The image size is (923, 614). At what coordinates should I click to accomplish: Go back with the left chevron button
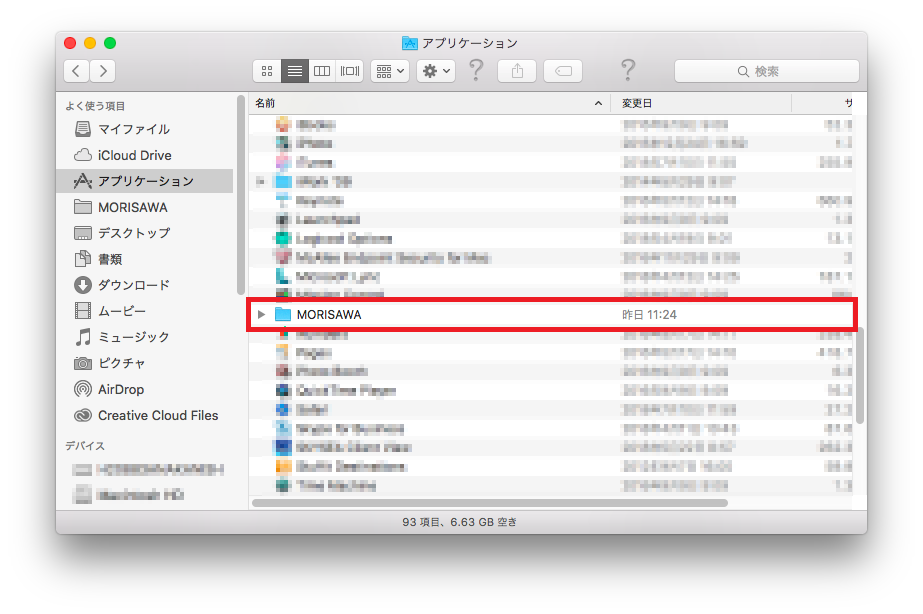point(77,71)
